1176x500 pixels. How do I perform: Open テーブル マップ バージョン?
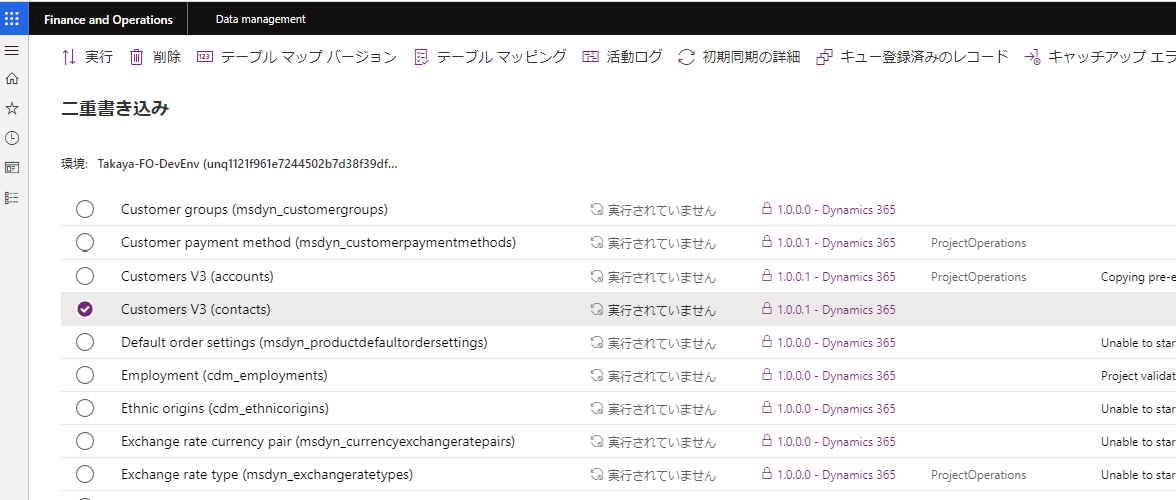tap(296, 57)
